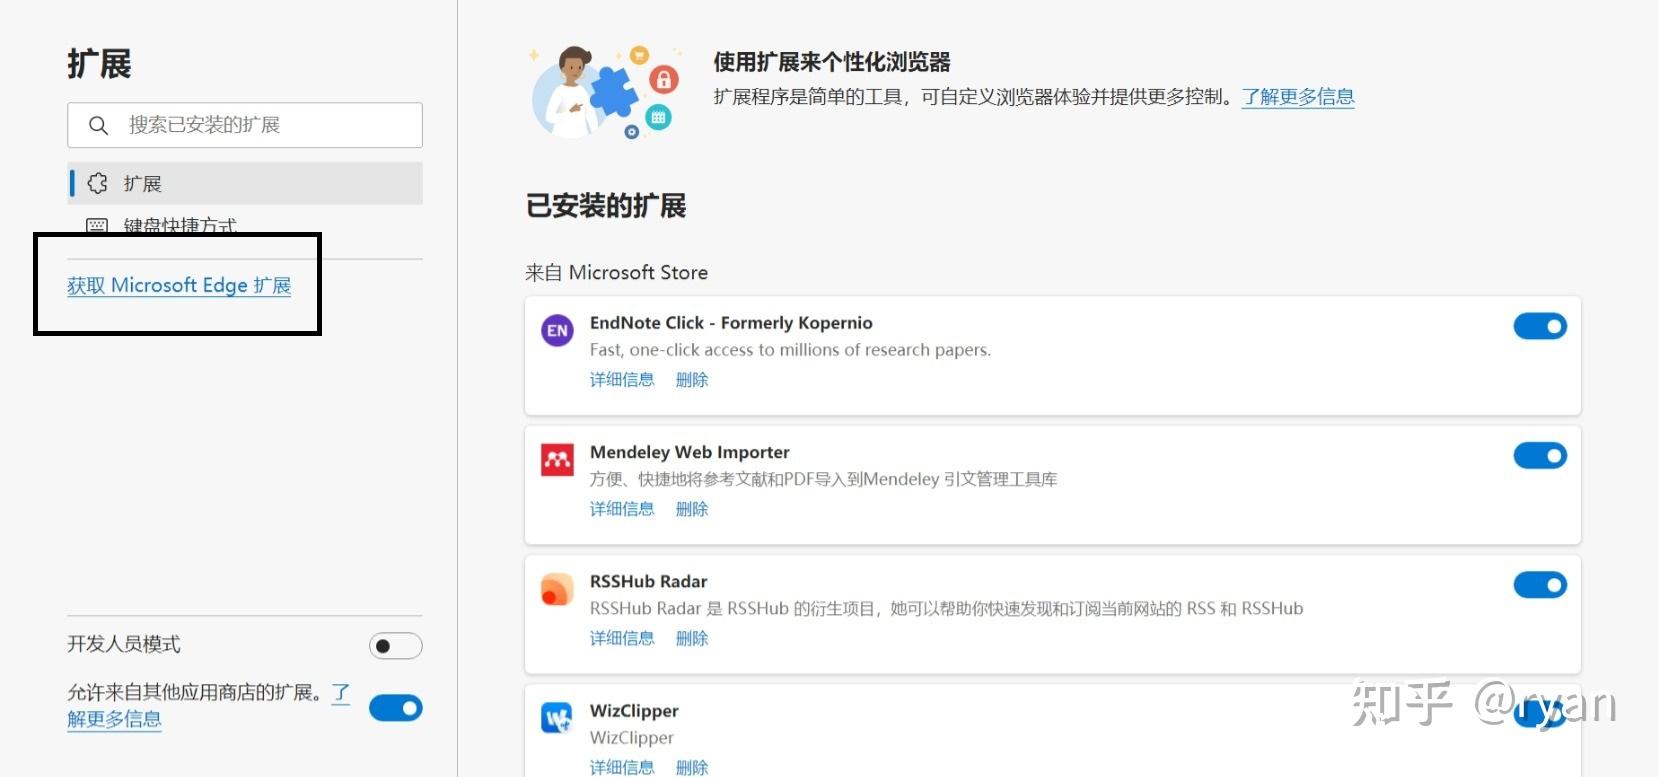This screenshot has height=777, width=1659.
Task: Open 获取 Microsoft Edge 扩展 link
Action: coord(179,286)
